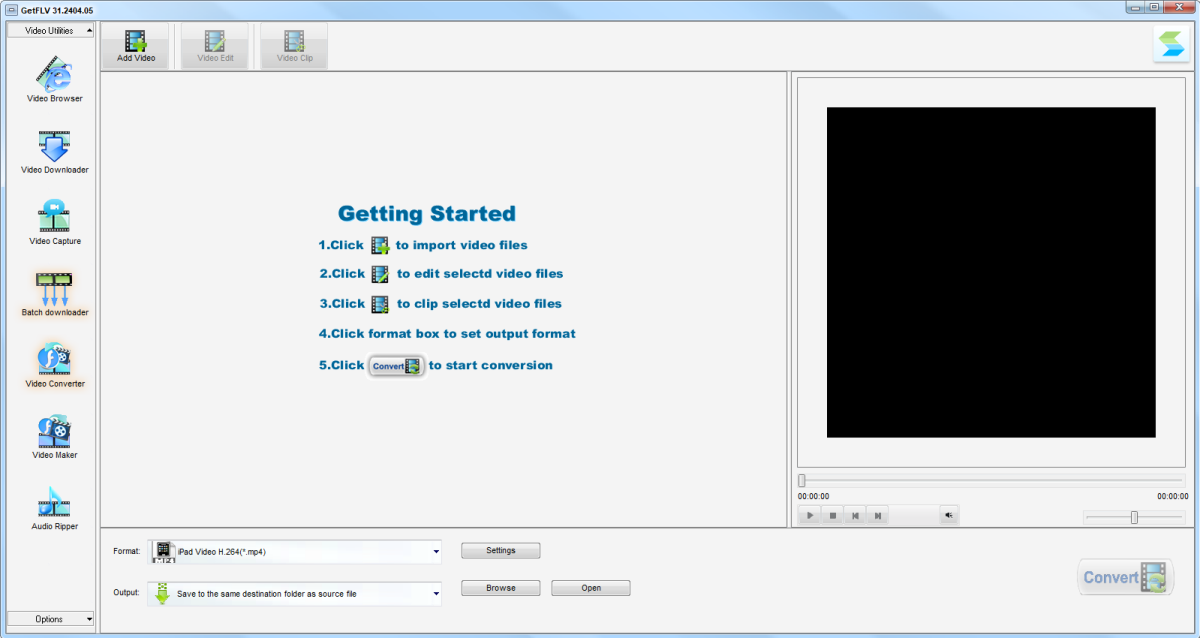1200x638 pixels.
Task: Open the Video Browser utility
Action: pyautogui.click(x=54, y=79)
